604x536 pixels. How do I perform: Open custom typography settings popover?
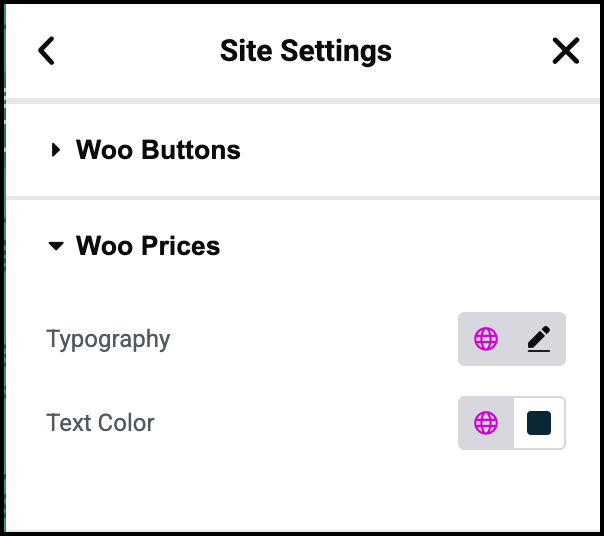(539, 339)
